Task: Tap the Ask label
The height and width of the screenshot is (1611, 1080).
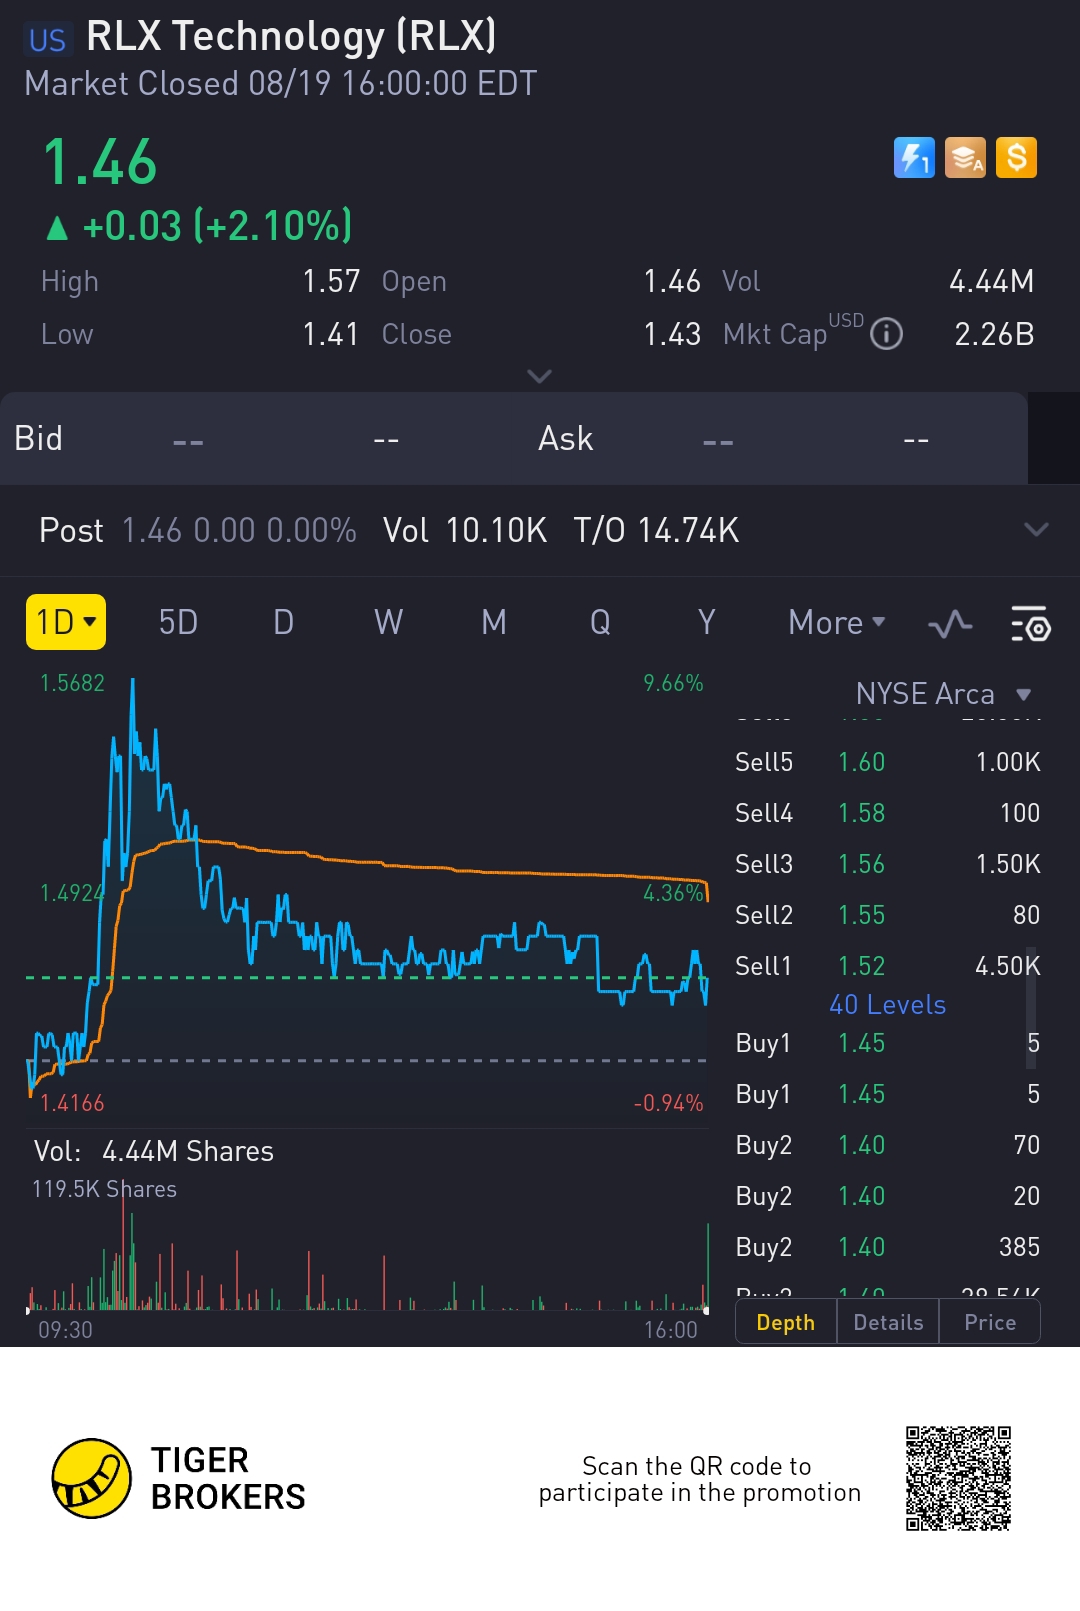Action: click(x=566, y=438)
